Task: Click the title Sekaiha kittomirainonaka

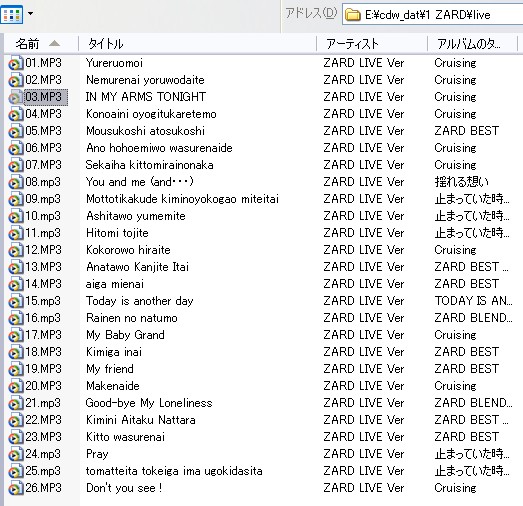Action: (149, 165)
